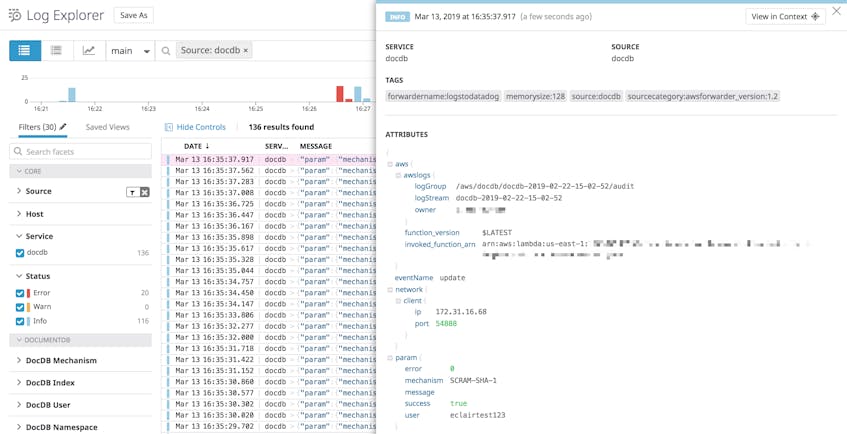Collapse the param attribute node

pos(389,358)
